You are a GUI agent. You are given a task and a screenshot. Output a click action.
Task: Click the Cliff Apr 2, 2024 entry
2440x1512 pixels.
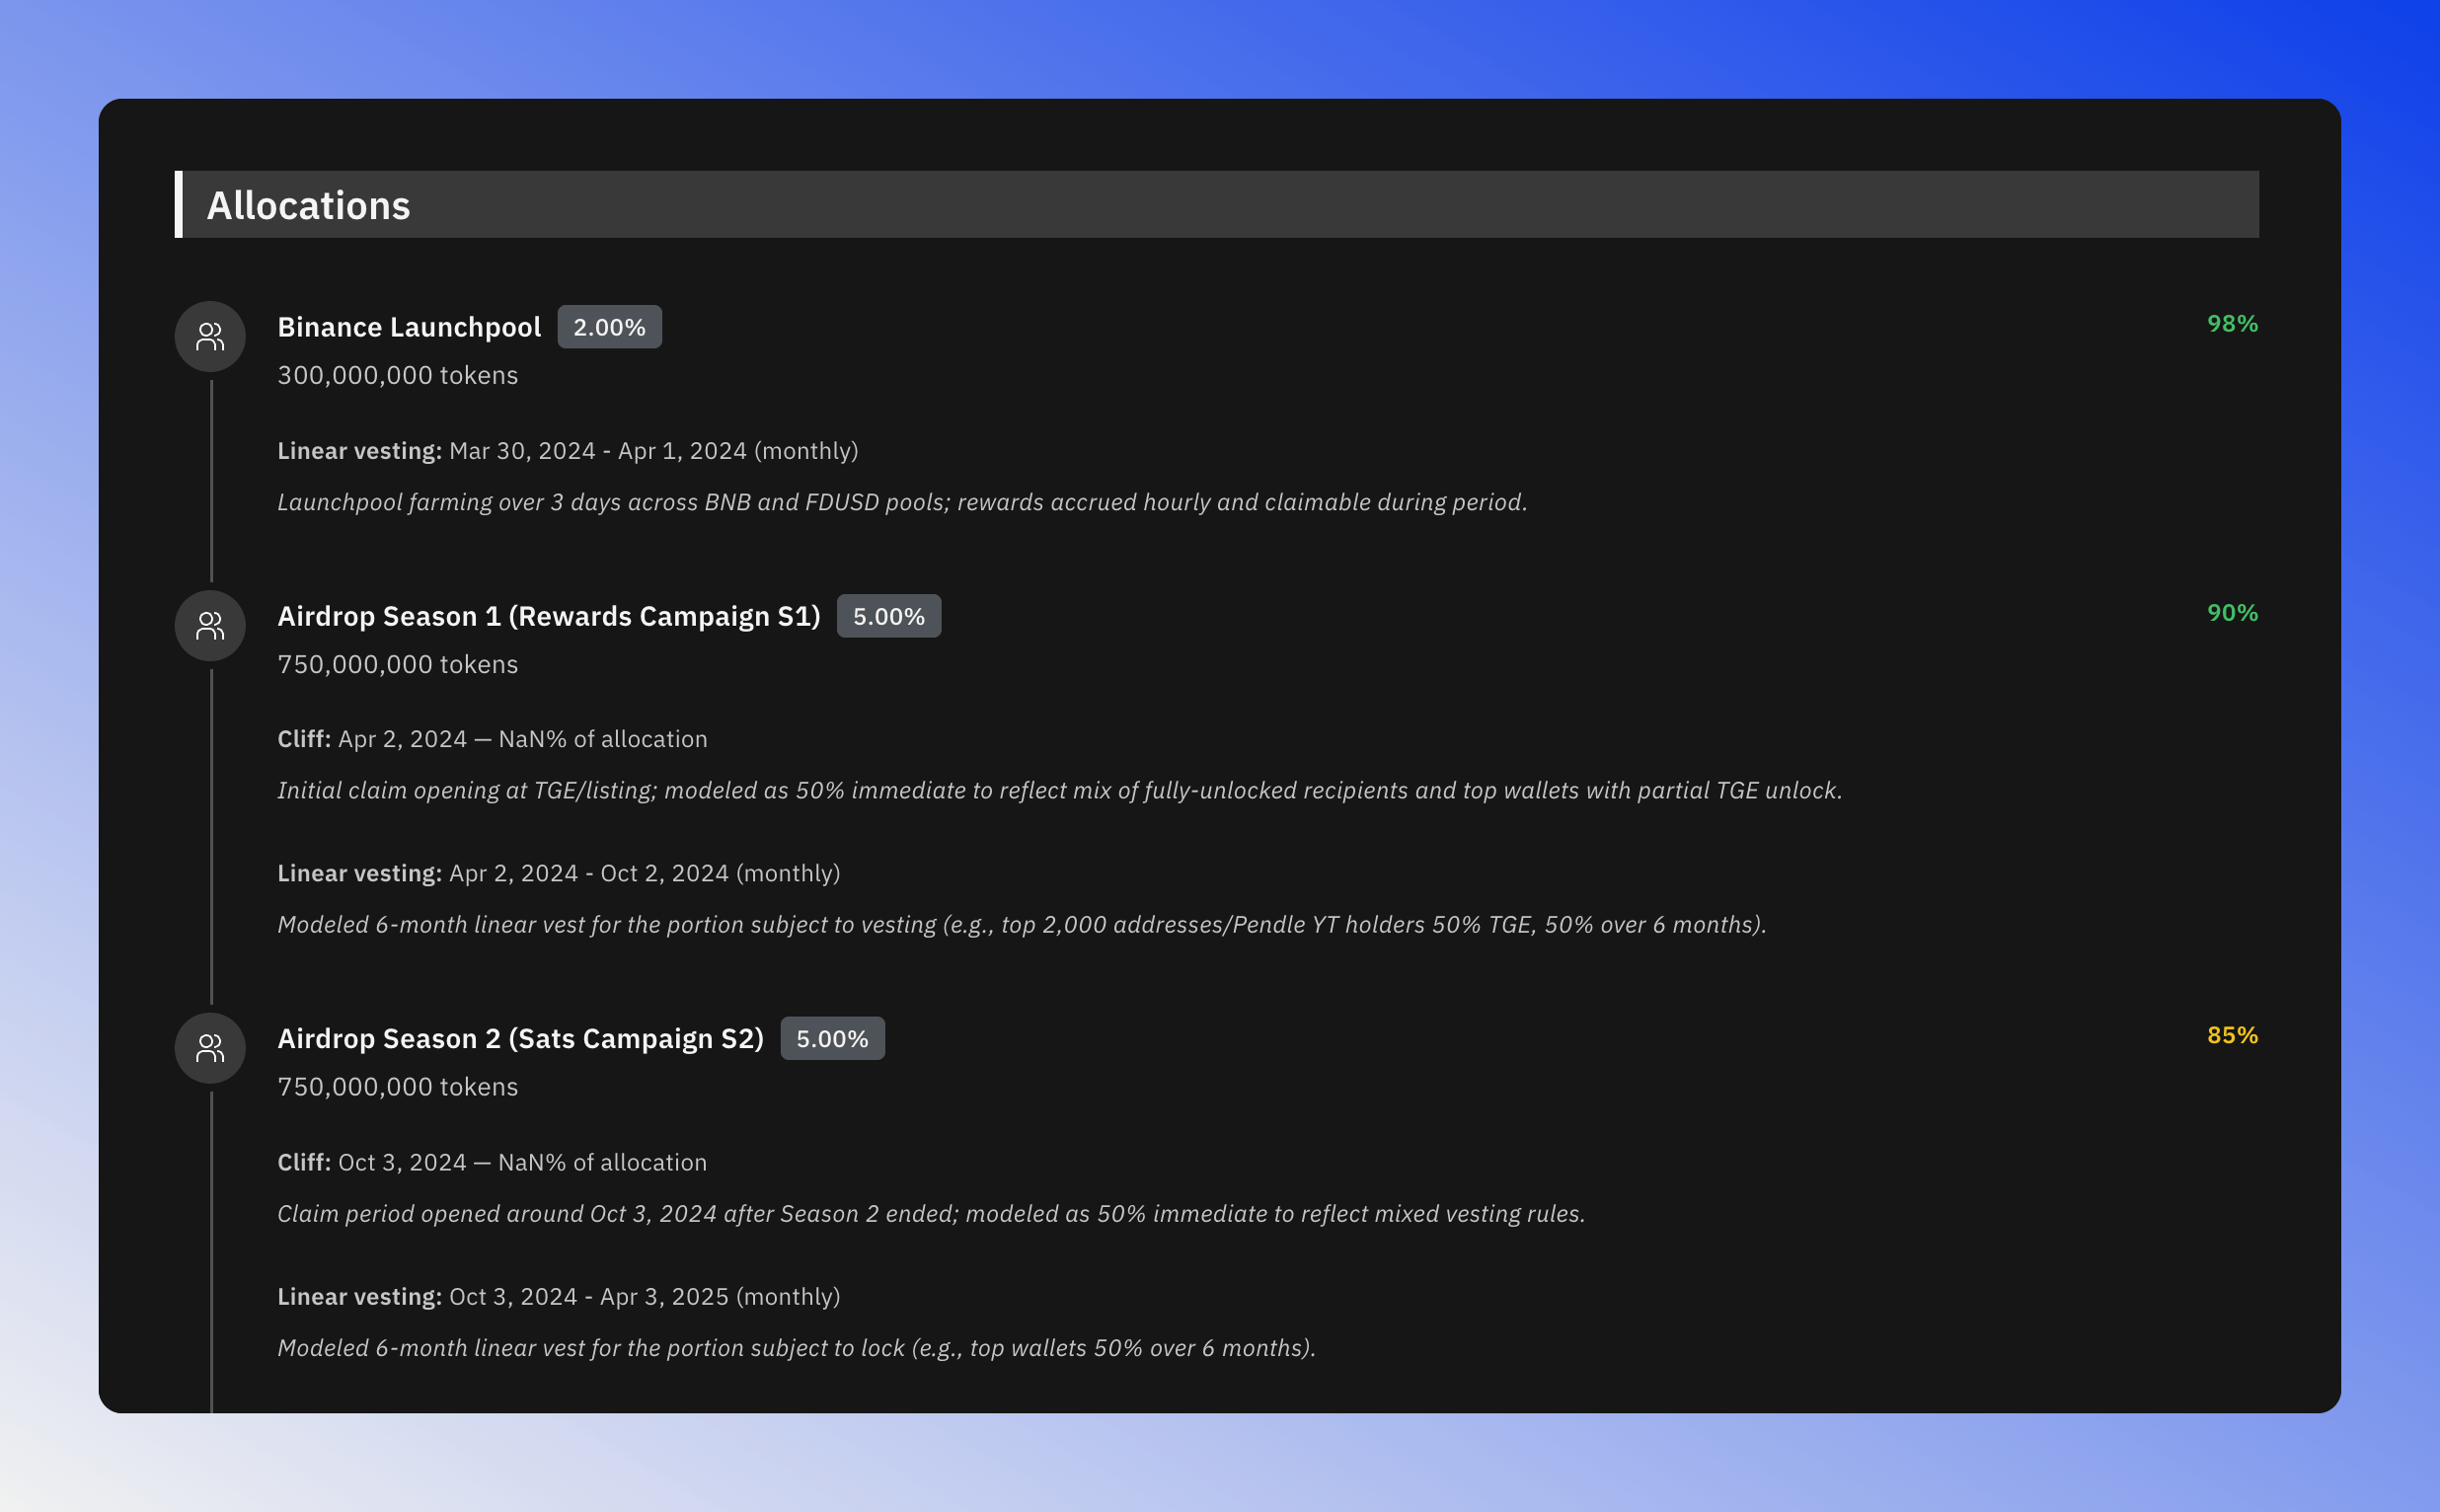(x=492, y=739)
